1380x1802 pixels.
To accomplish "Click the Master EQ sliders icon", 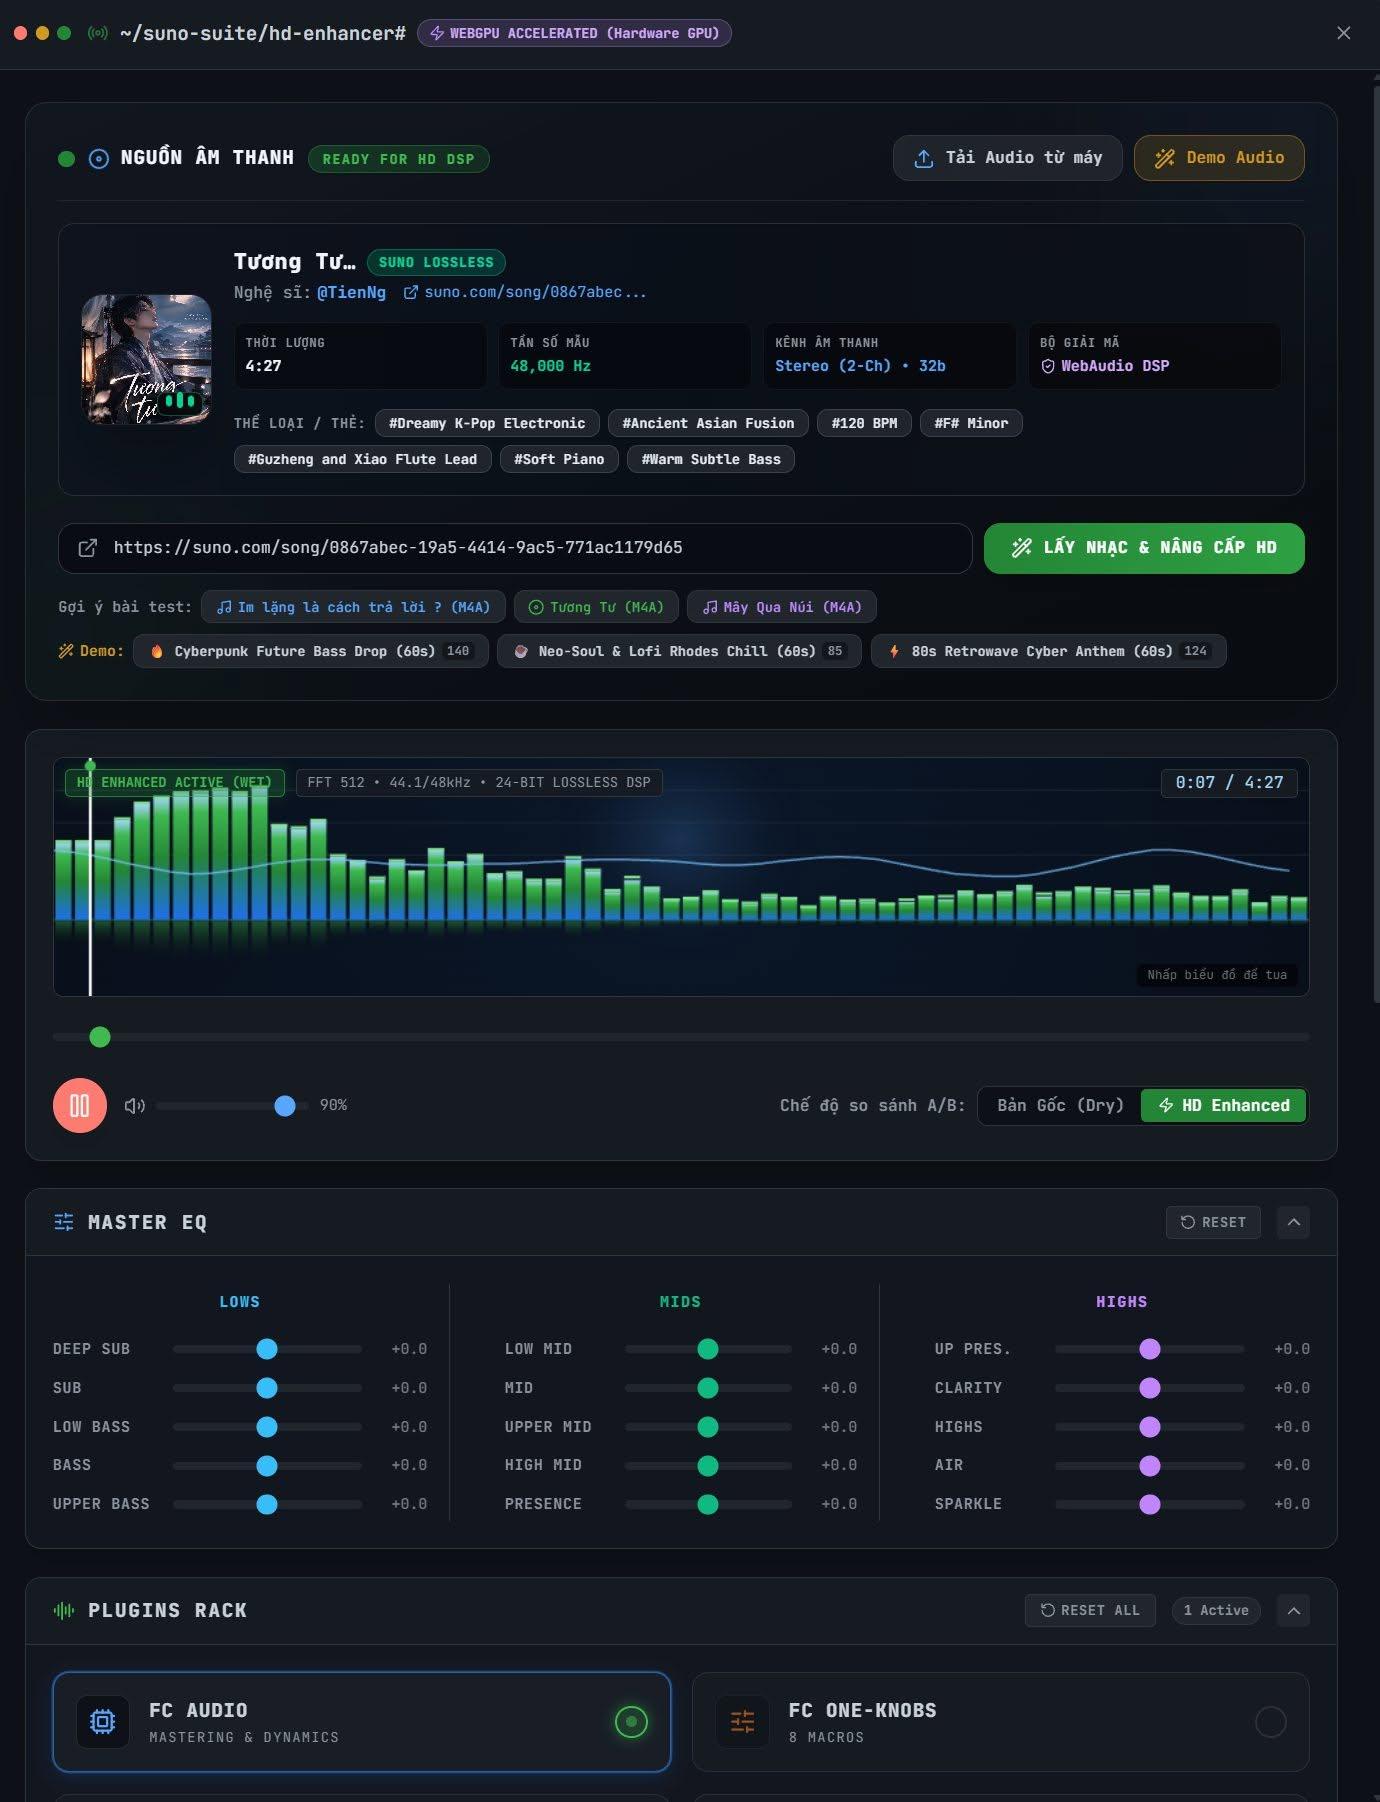I will [x=64, y=1222].
